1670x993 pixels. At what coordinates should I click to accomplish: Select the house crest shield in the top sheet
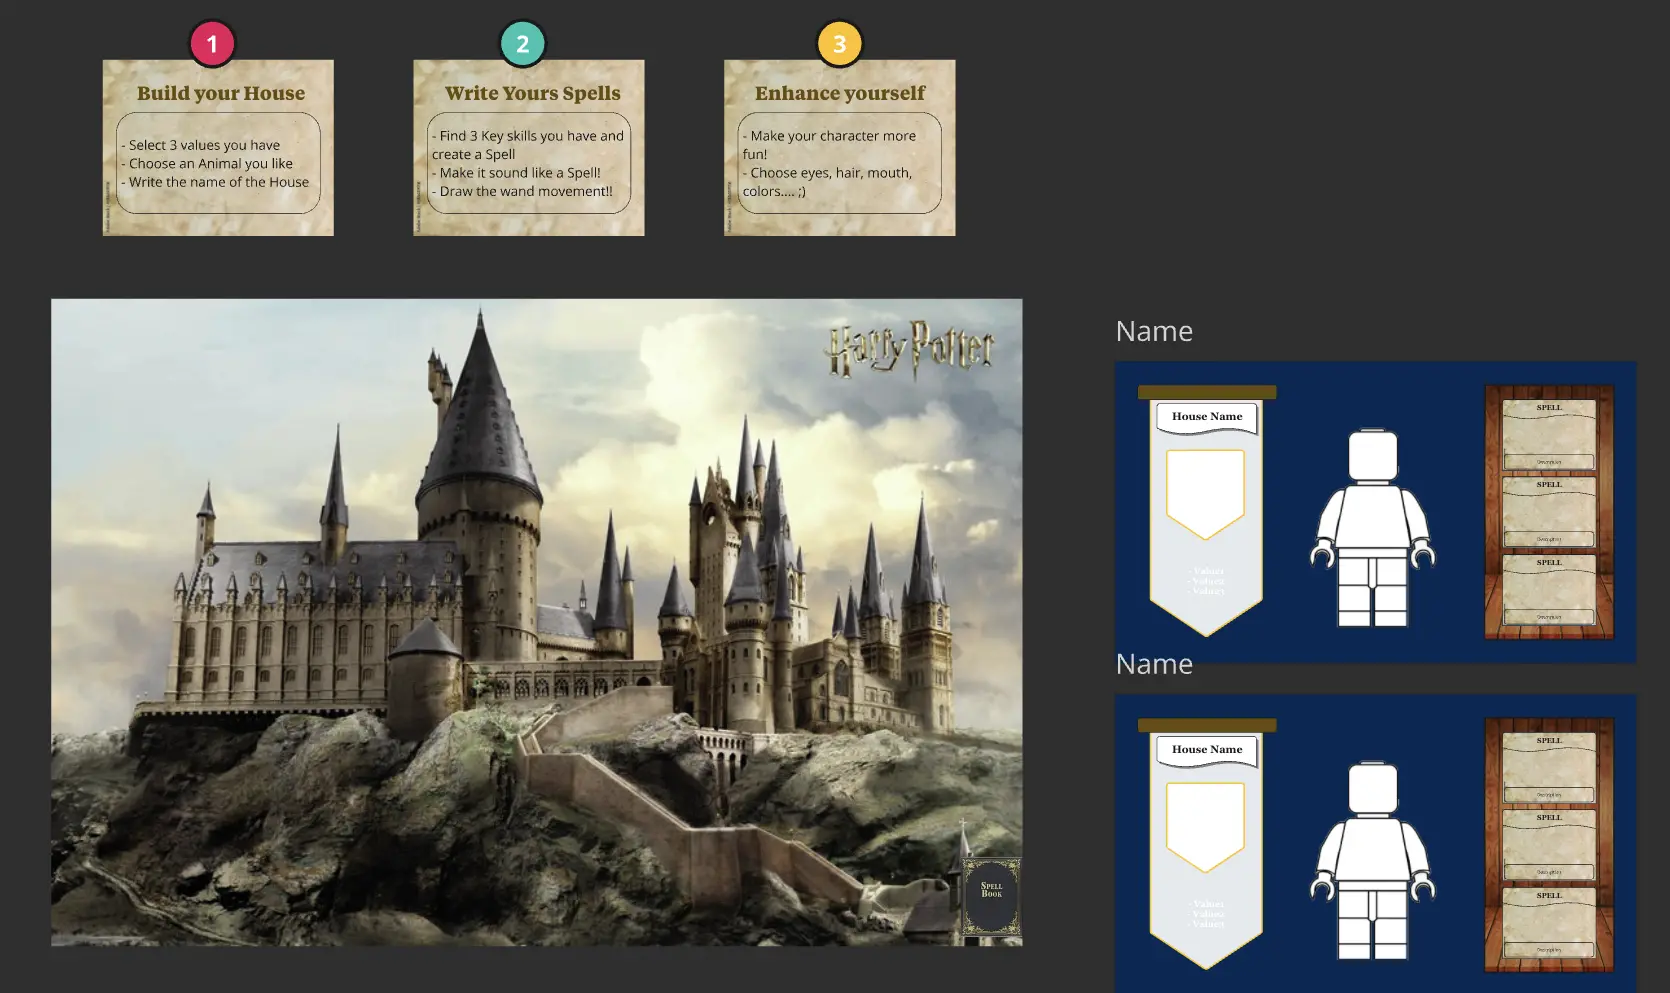click(1205, 494)
